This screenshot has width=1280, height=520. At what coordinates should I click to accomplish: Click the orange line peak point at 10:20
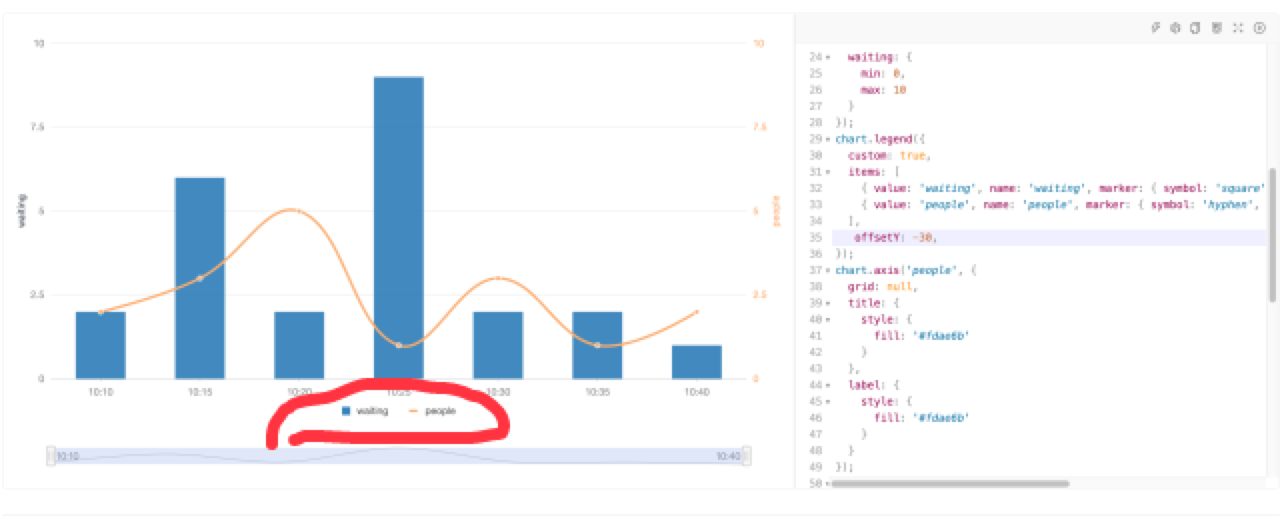[x=298, y=211]
